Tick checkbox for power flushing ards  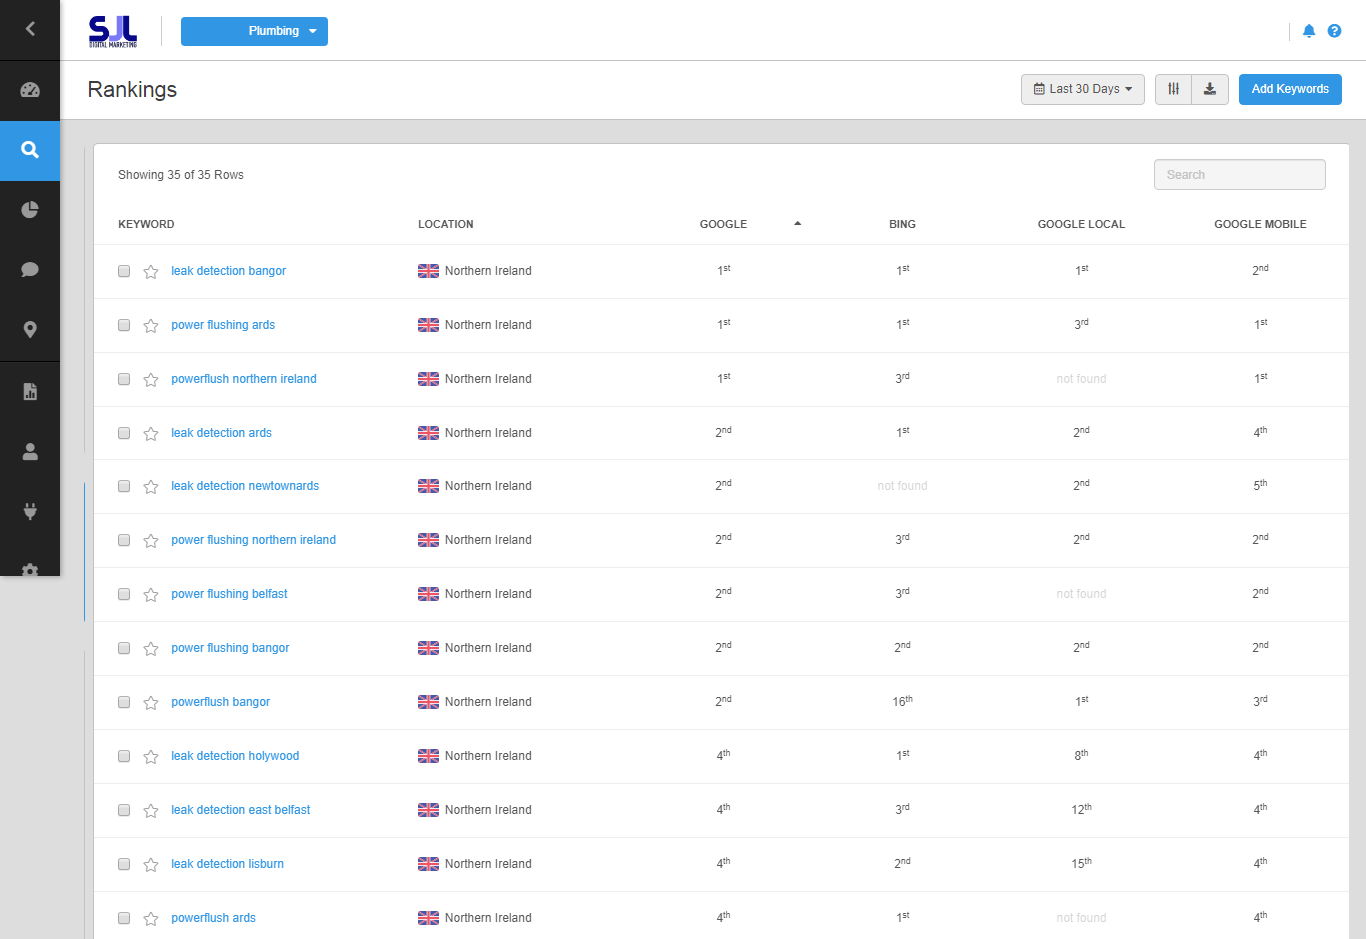click(124, 325)
